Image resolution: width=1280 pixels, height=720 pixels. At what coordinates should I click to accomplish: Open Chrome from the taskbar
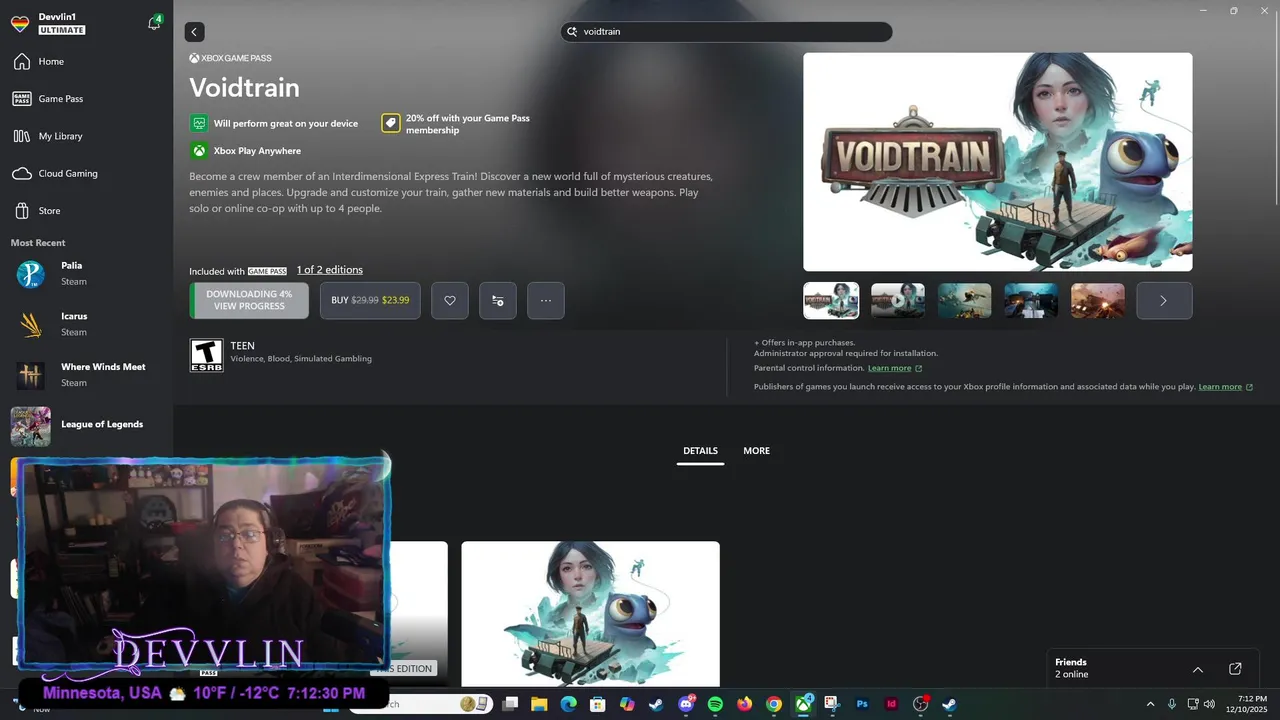(x=774, y=704)
